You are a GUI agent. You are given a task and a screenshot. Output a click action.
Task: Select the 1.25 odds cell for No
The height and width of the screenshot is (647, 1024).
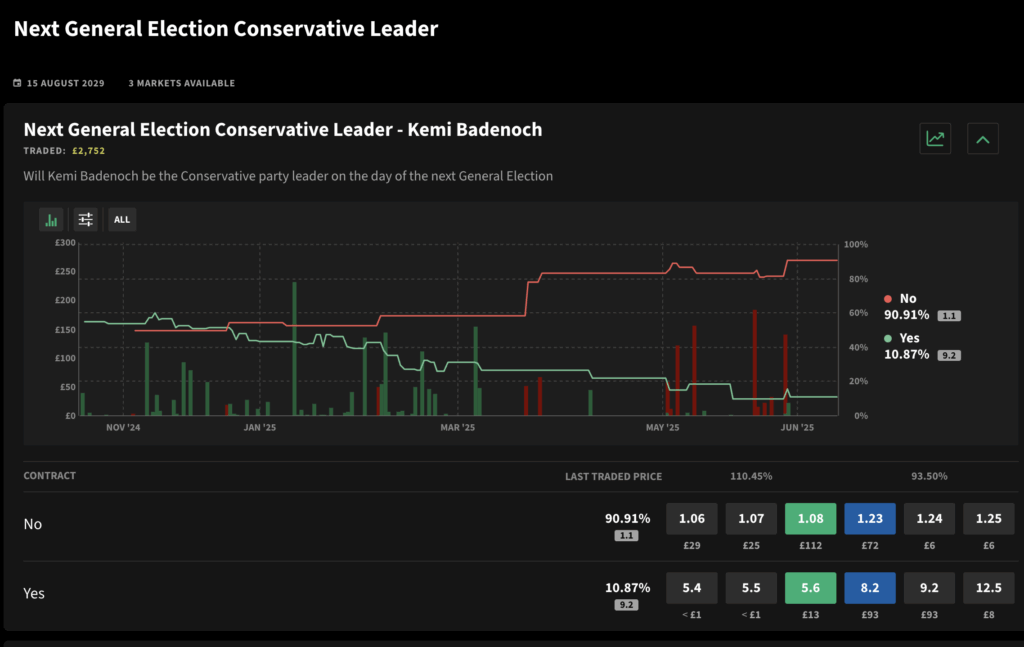(989, 518)
